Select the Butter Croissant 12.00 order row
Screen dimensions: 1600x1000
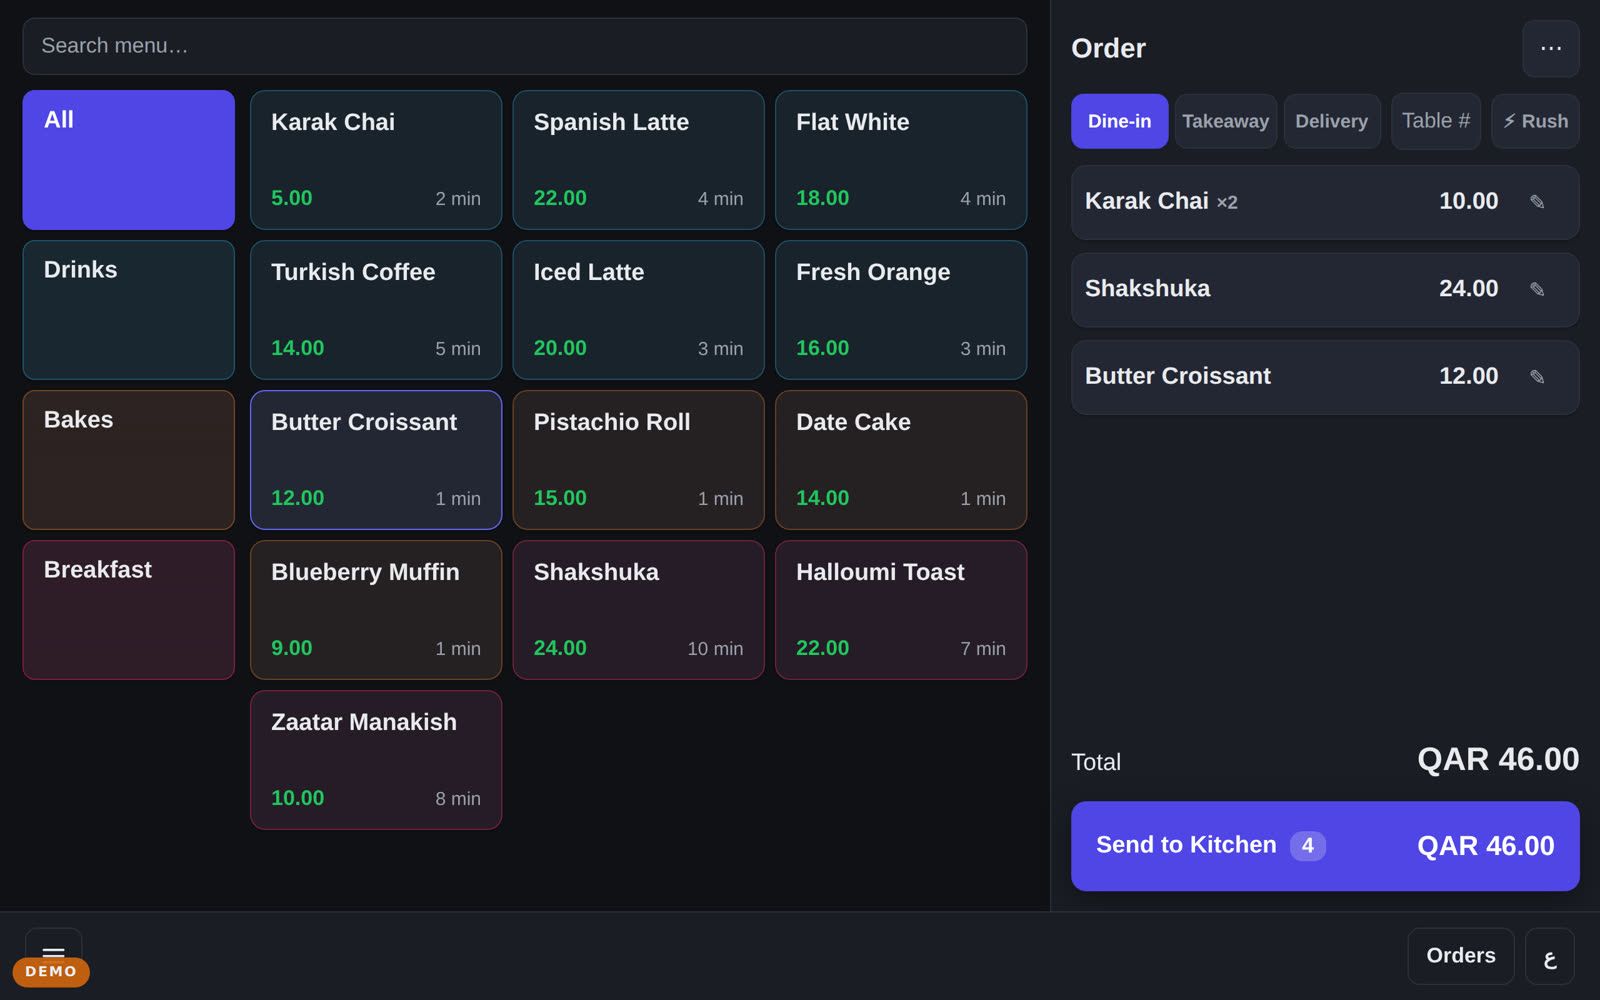pos(1325,377)
